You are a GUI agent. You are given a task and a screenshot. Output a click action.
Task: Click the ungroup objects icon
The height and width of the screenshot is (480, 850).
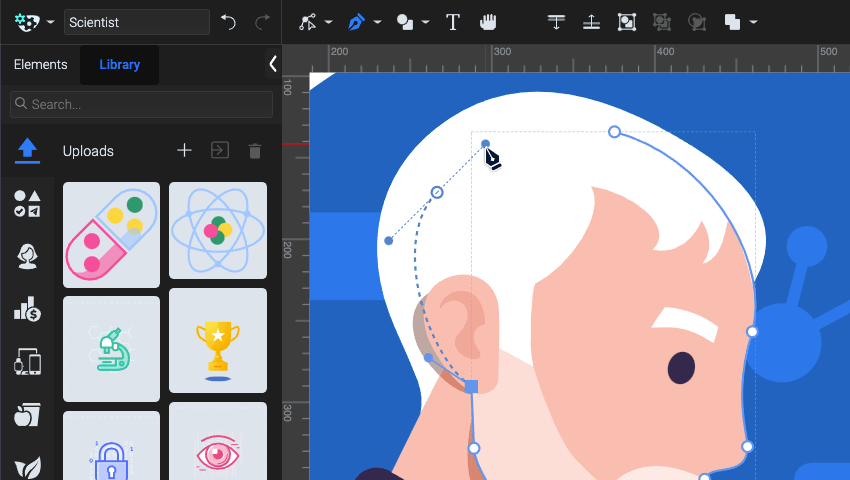tap(662, 22)
